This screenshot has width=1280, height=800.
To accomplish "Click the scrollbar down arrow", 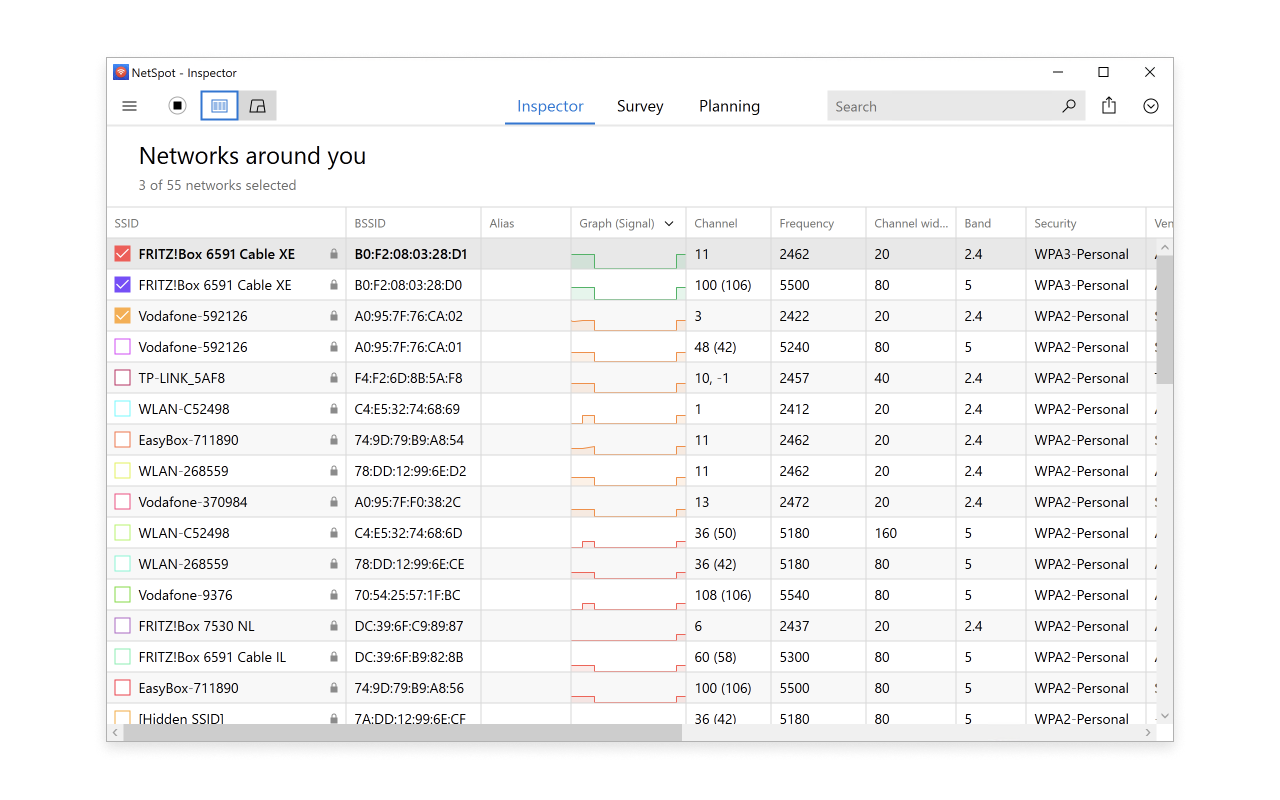I will click(1164, 716).
